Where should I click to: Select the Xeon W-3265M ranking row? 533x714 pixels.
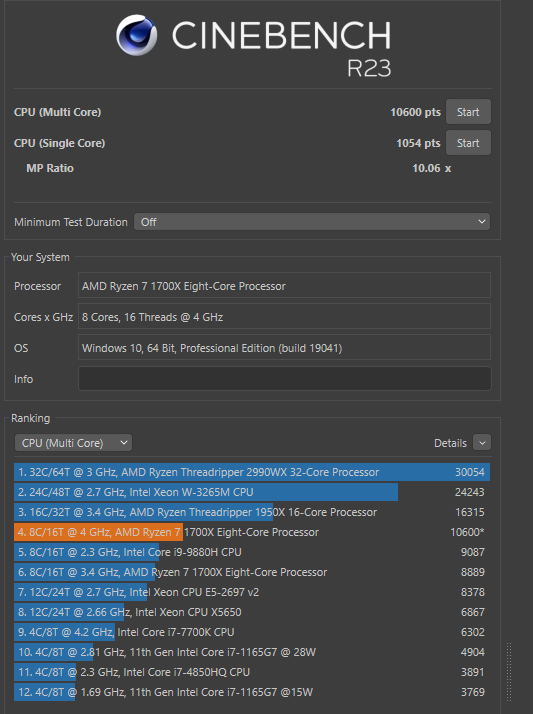coord(252,492)
